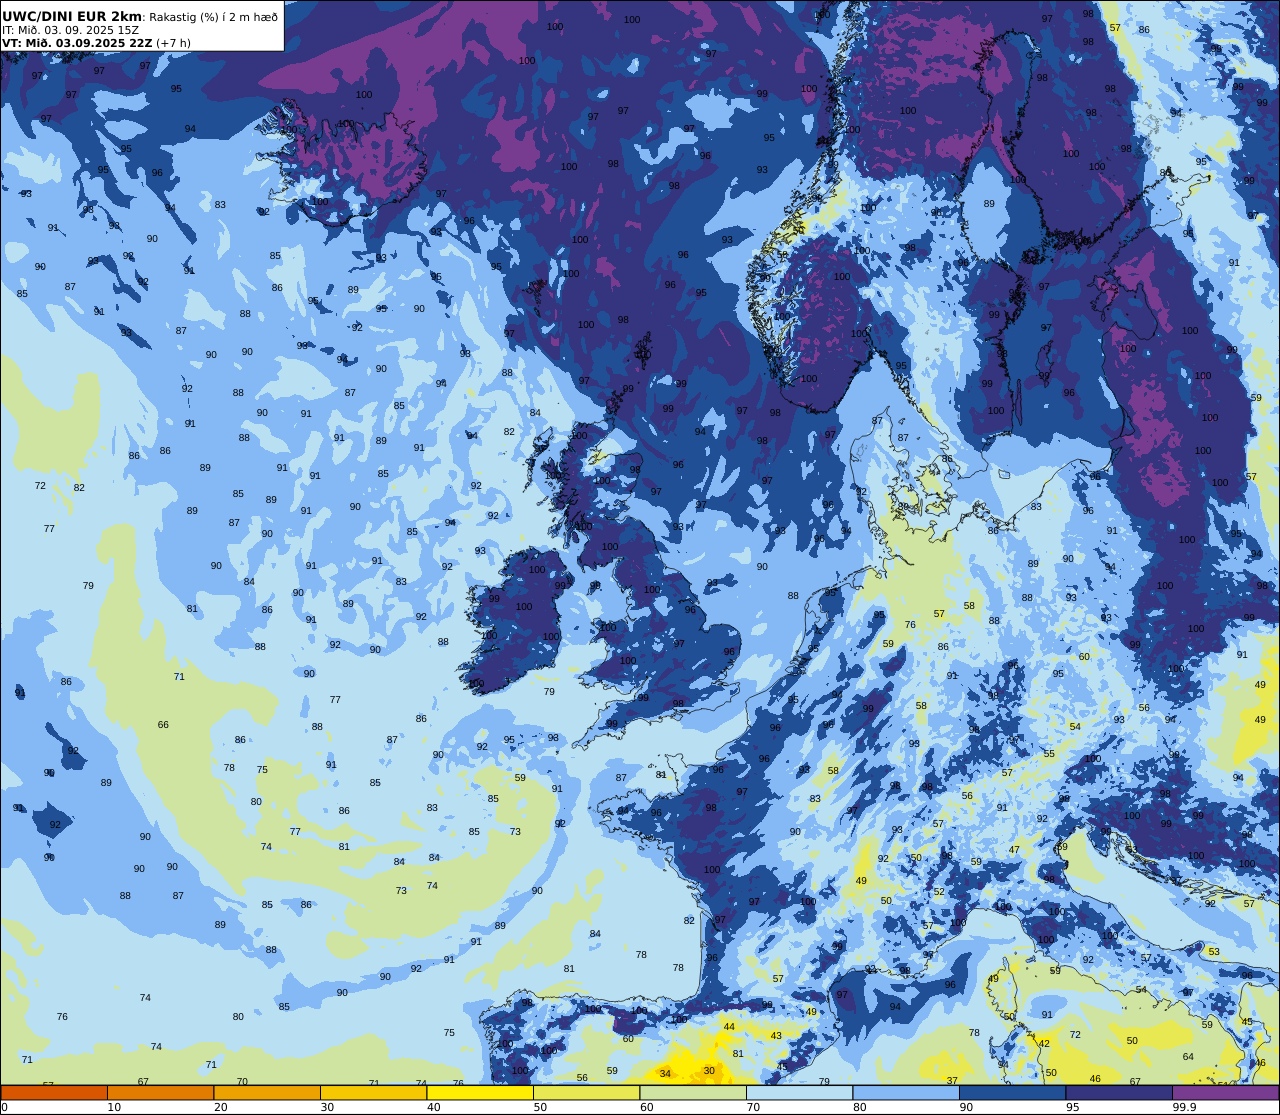
Task: Click the 95–99.9% indigo legend swatch
Action: click(x=1119, y=1093)
